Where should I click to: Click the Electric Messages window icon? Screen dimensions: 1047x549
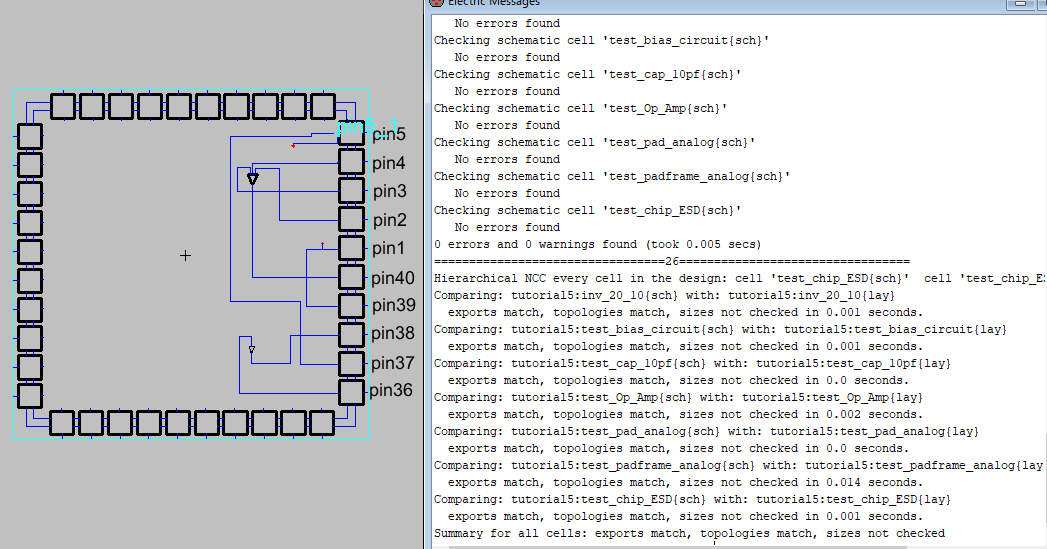click(436, 3)
